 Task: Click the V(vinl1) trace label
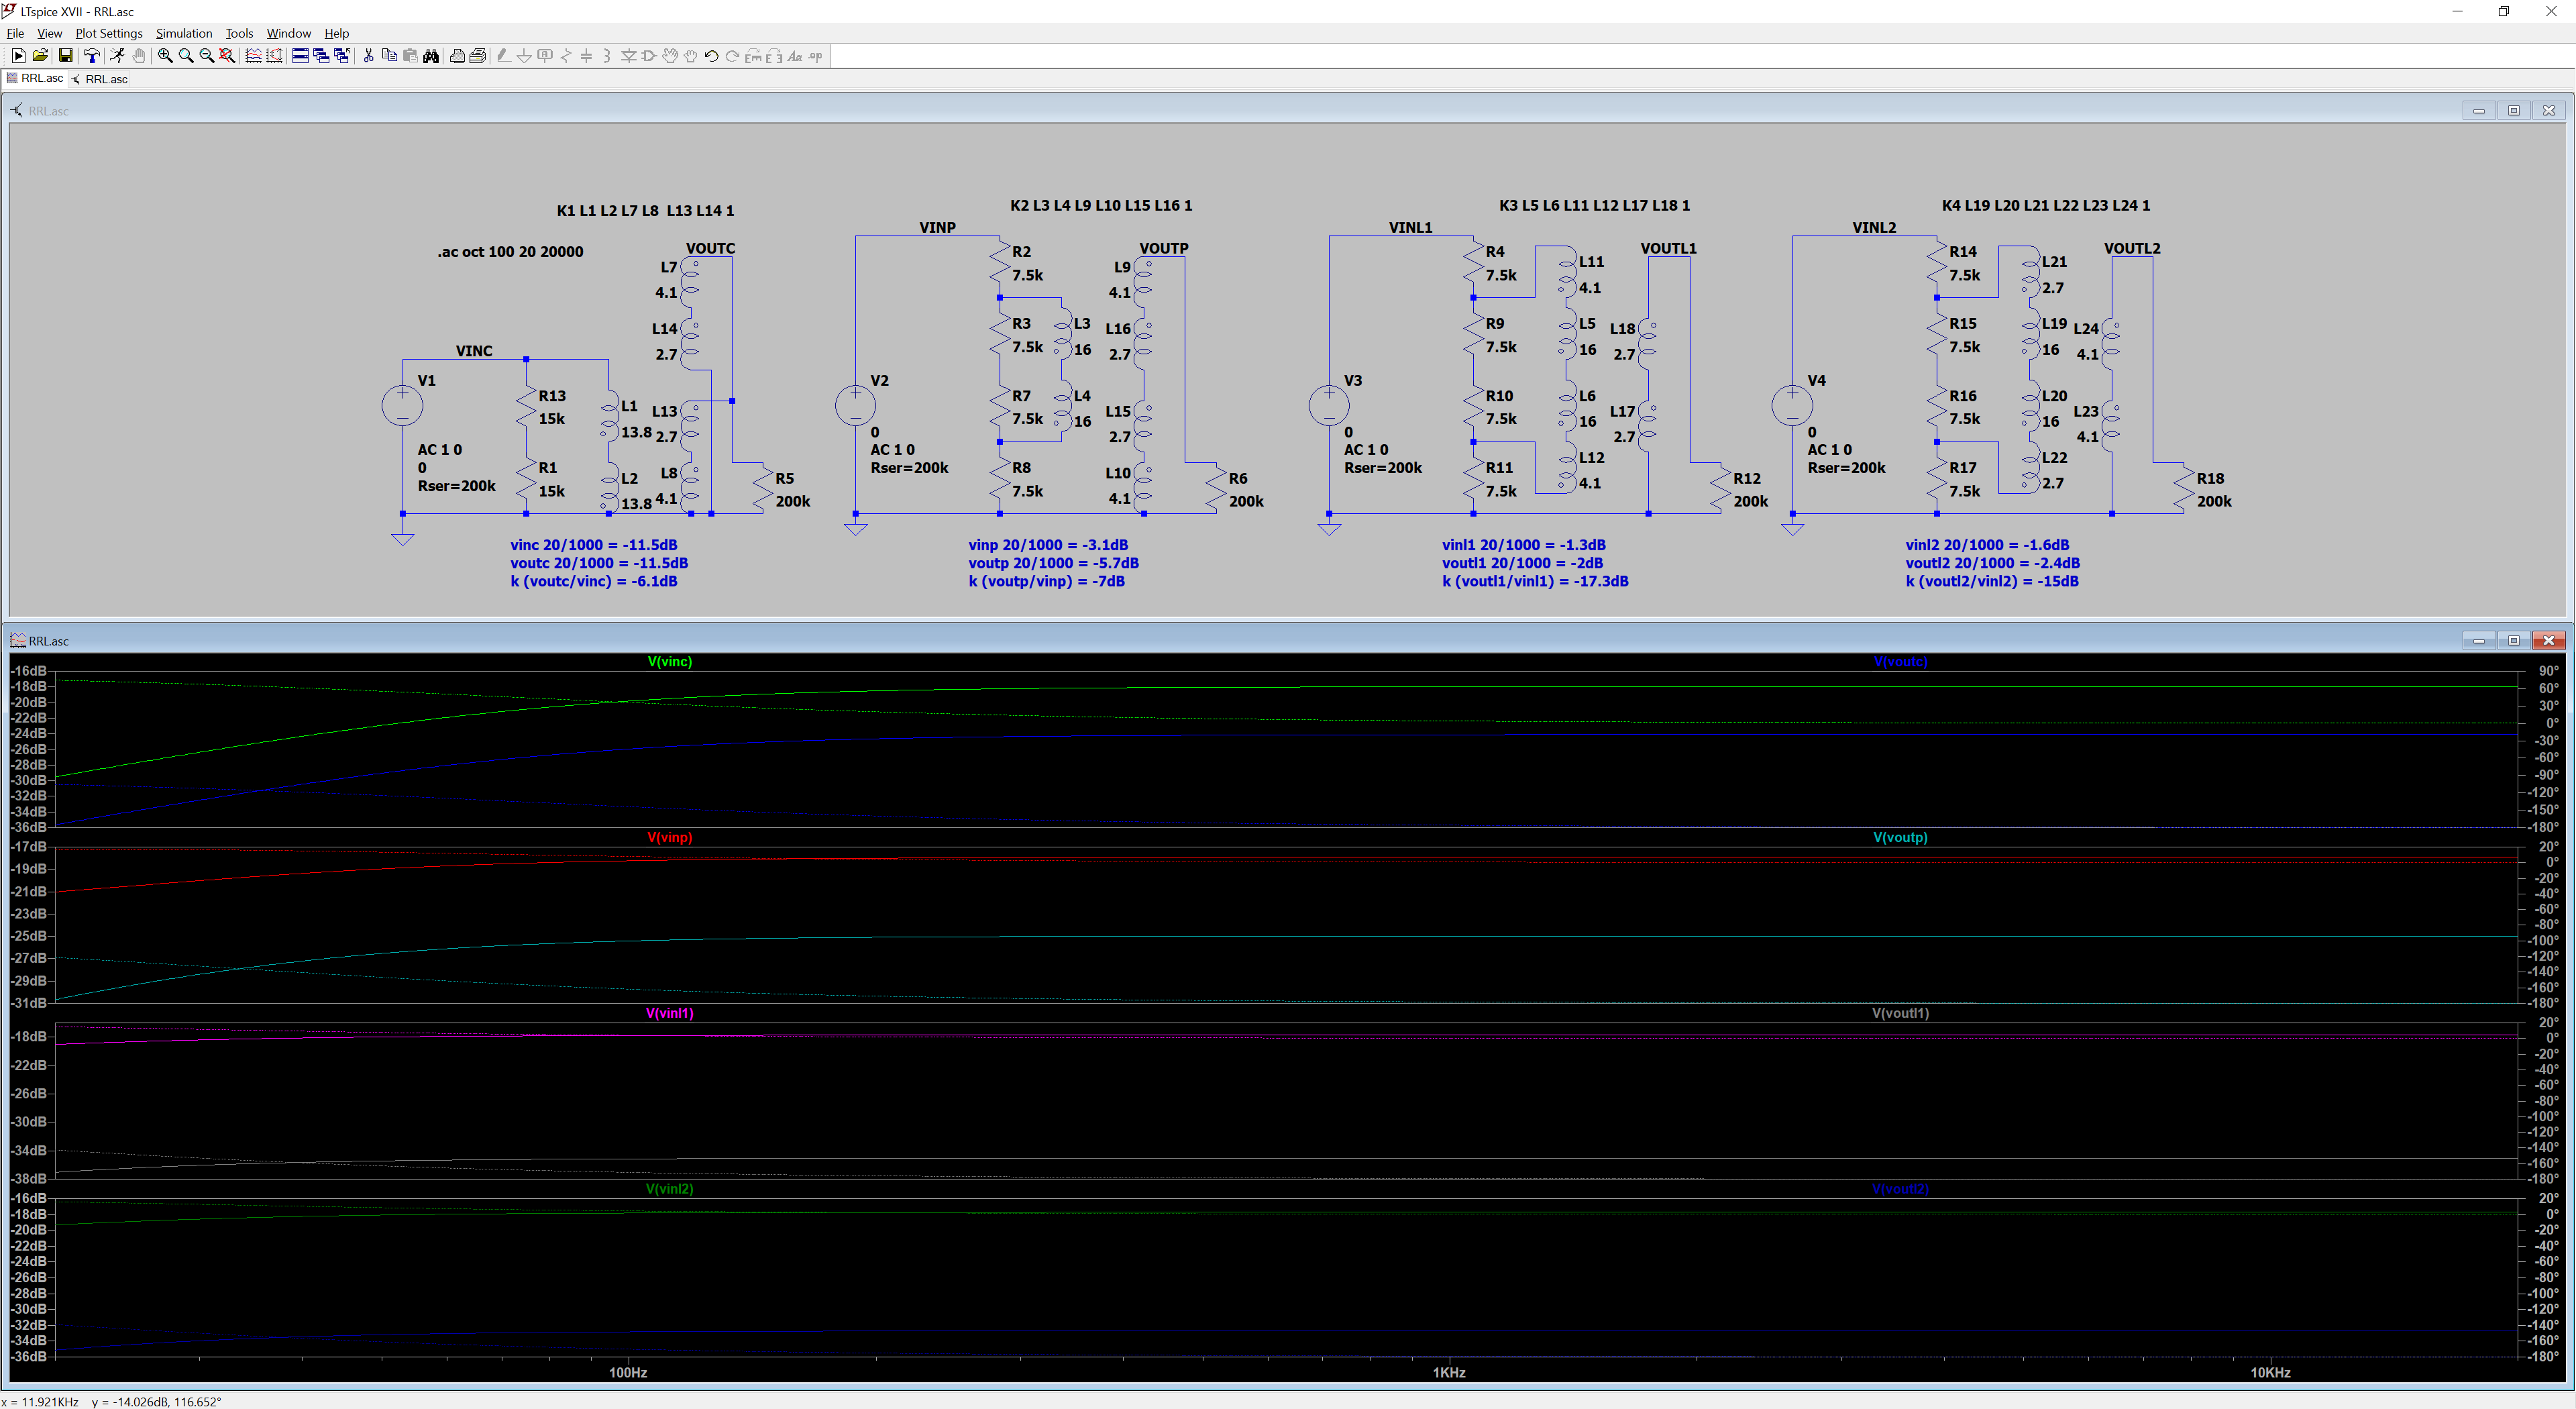pyautogui.click(x=669, y=1013)
